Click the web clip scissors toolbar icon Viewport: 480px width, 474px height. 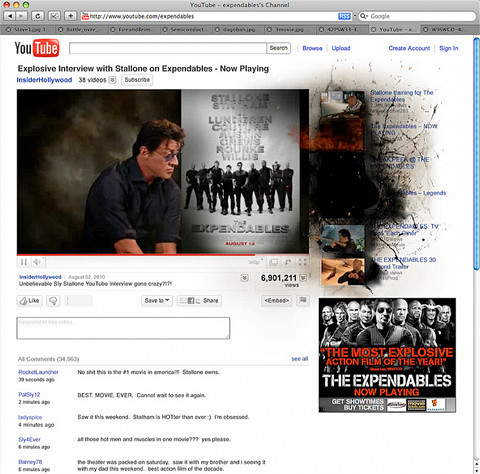click(x=54, y=16)
